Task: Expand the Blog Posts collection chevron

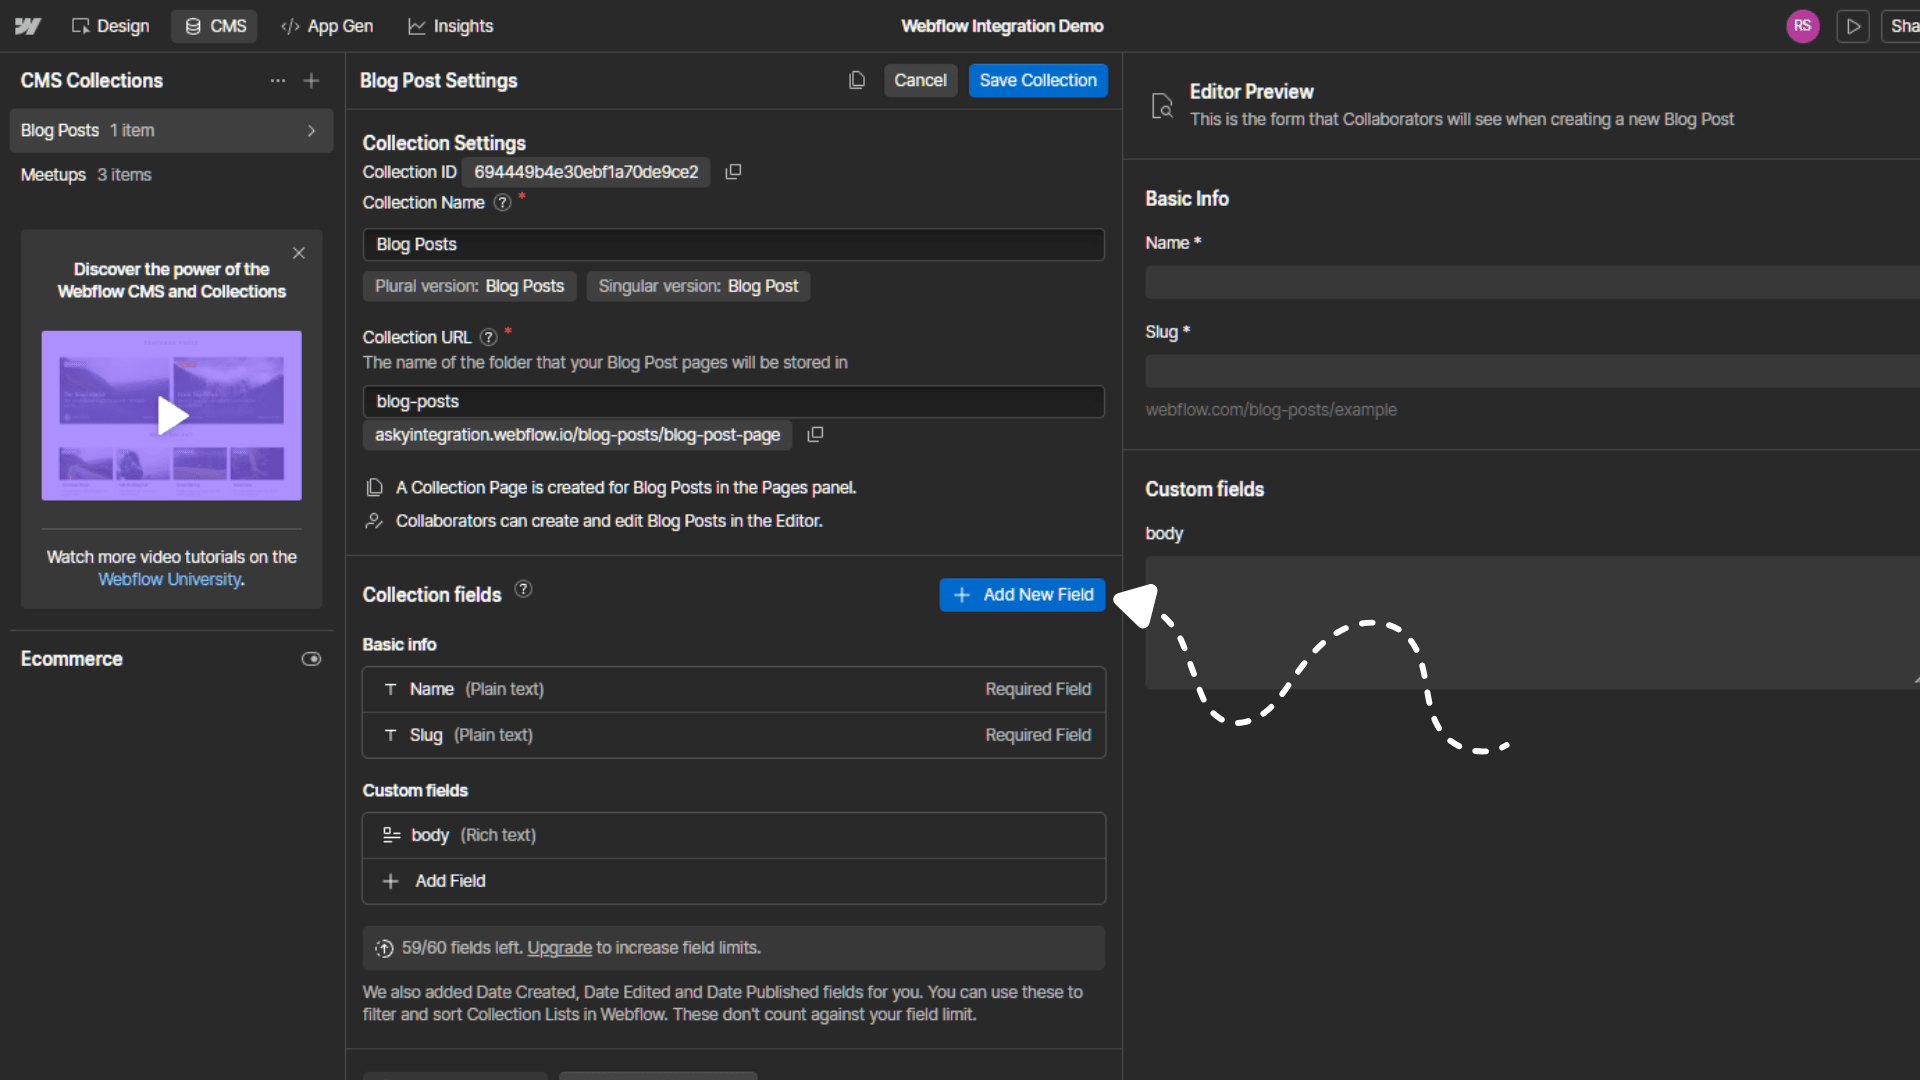Action: (312, 130)
